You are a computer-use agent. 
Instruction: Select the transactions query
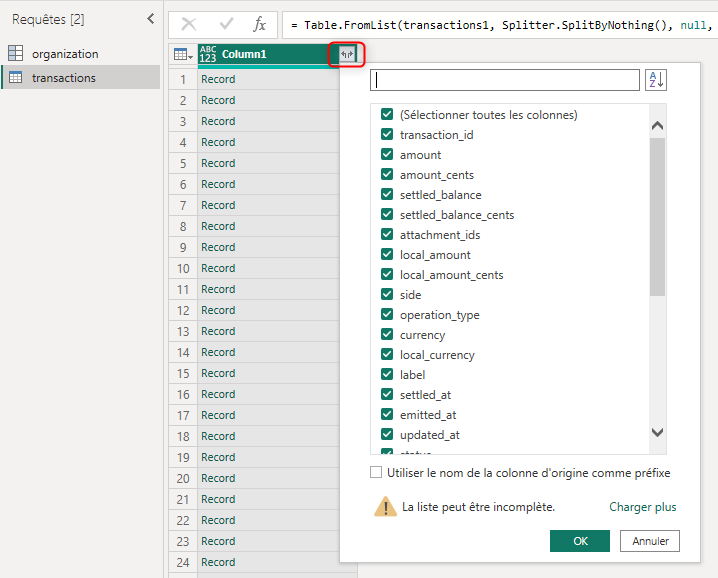[81, 77]
